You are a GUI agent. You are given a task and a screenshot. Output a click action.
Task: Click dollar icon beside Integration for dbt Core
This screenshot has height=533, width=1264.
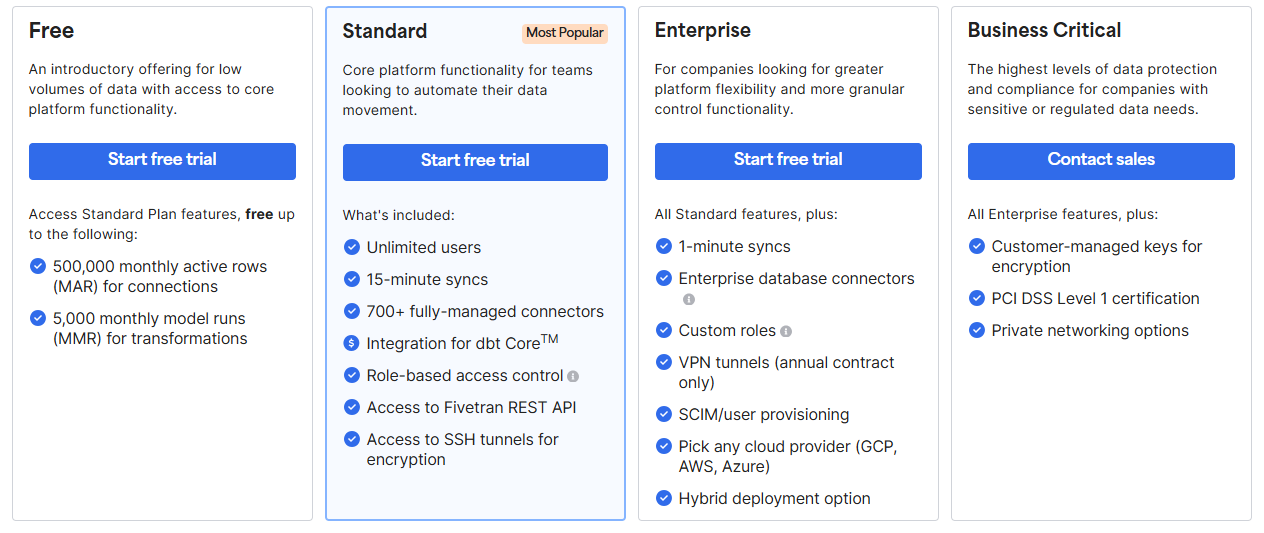tap(351, 343)
